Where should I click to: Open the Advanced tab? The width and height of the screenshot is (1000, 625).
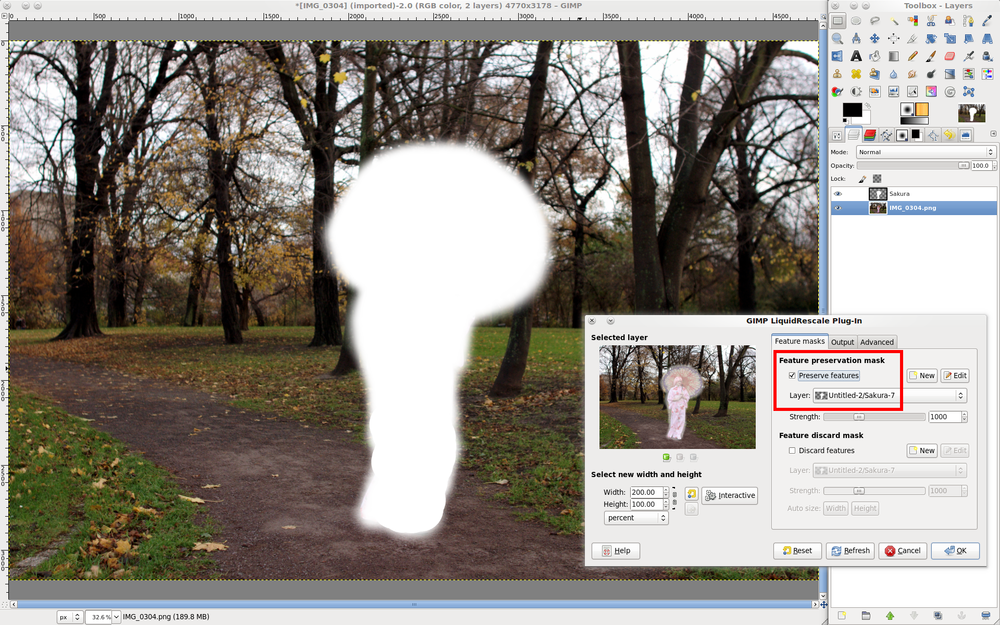877,342
